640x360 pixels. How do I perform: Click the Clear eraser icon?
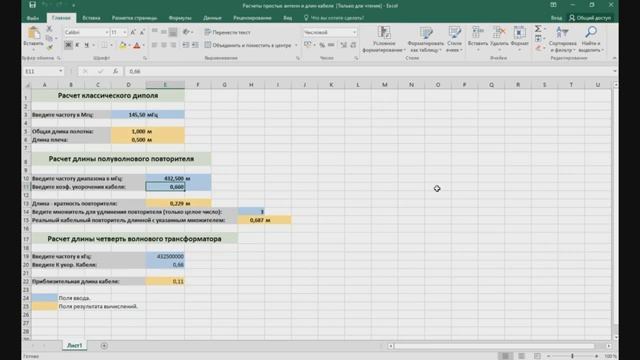click(538, 48)
